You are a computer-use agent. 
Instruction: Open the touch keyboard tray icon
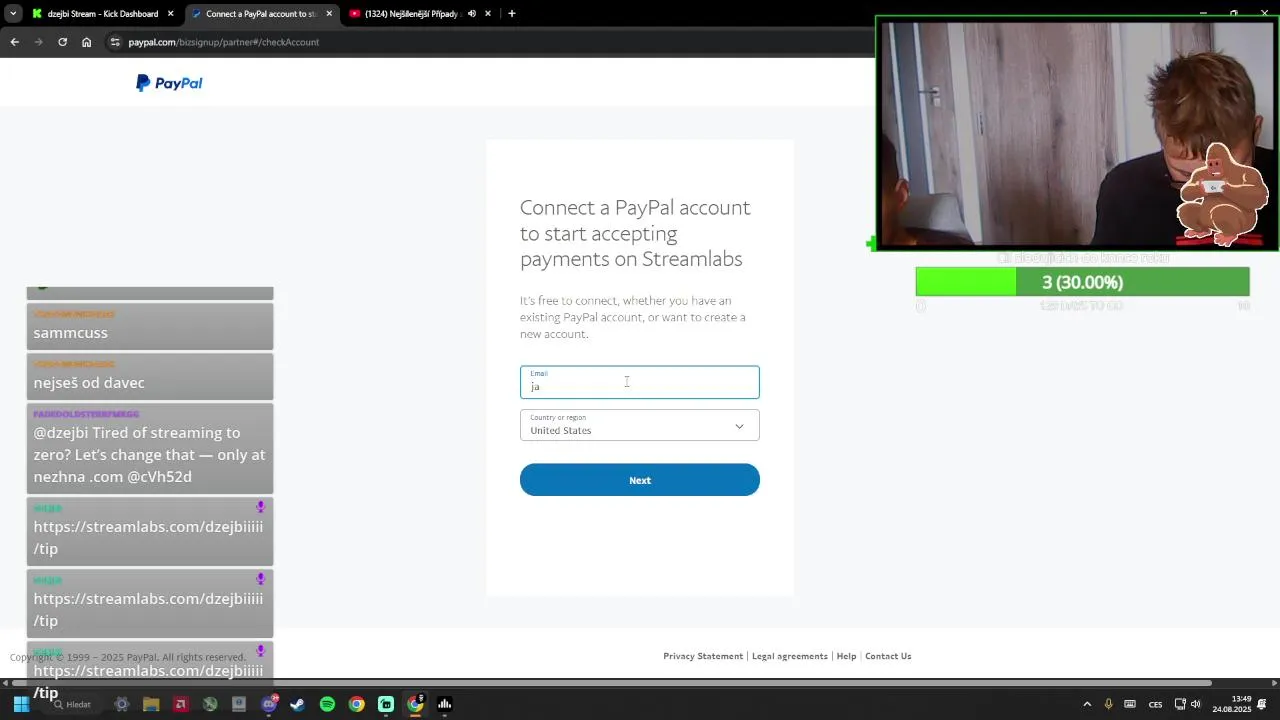click(1130, 704)
